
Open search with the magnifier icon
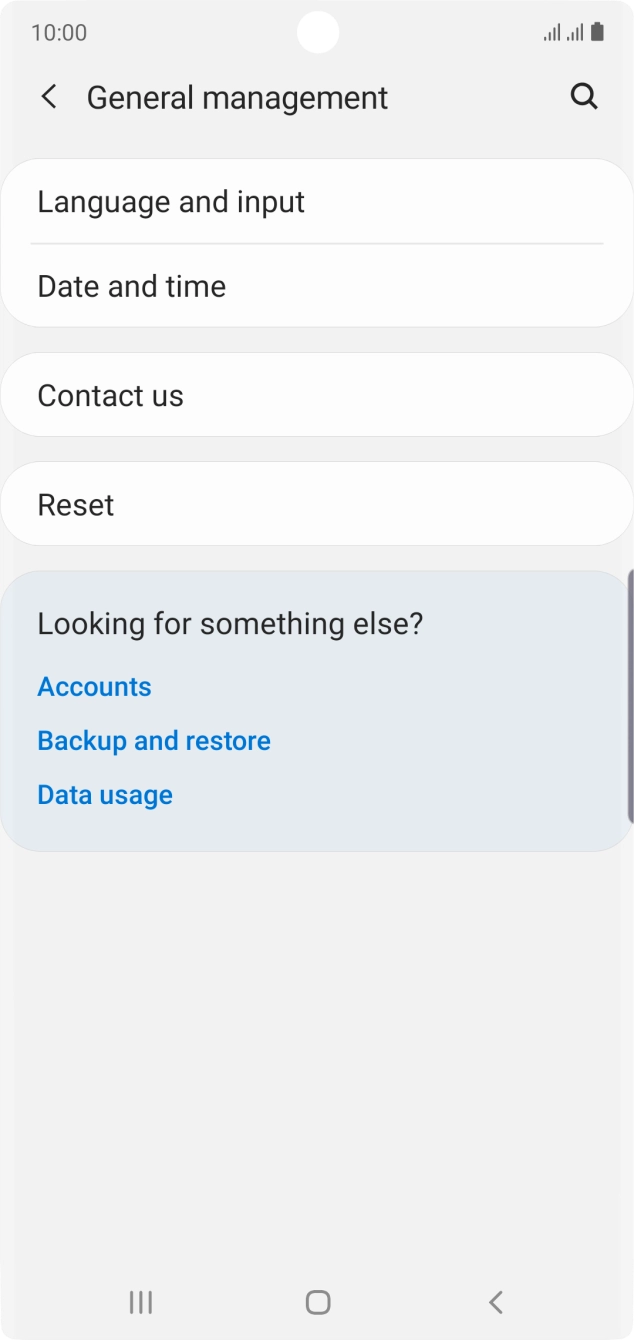tap(584, 97)
